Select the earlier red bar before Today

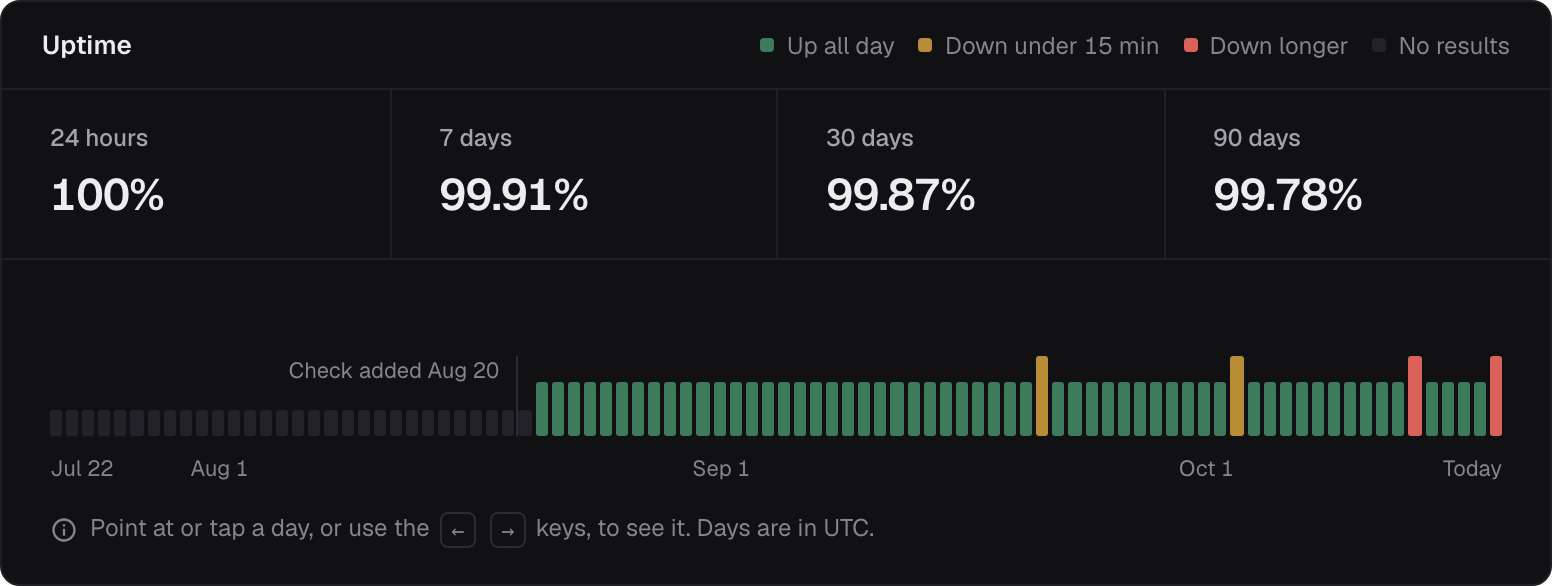tap(1415, 396)
